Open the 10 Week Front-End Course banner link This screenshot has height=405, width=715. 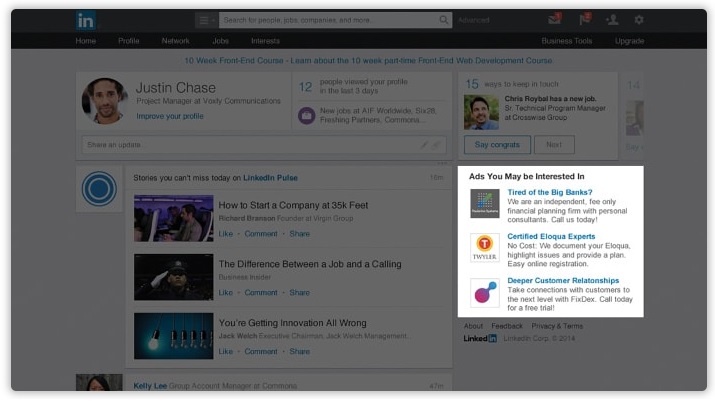pyautogui.click(x=368, y=61)
